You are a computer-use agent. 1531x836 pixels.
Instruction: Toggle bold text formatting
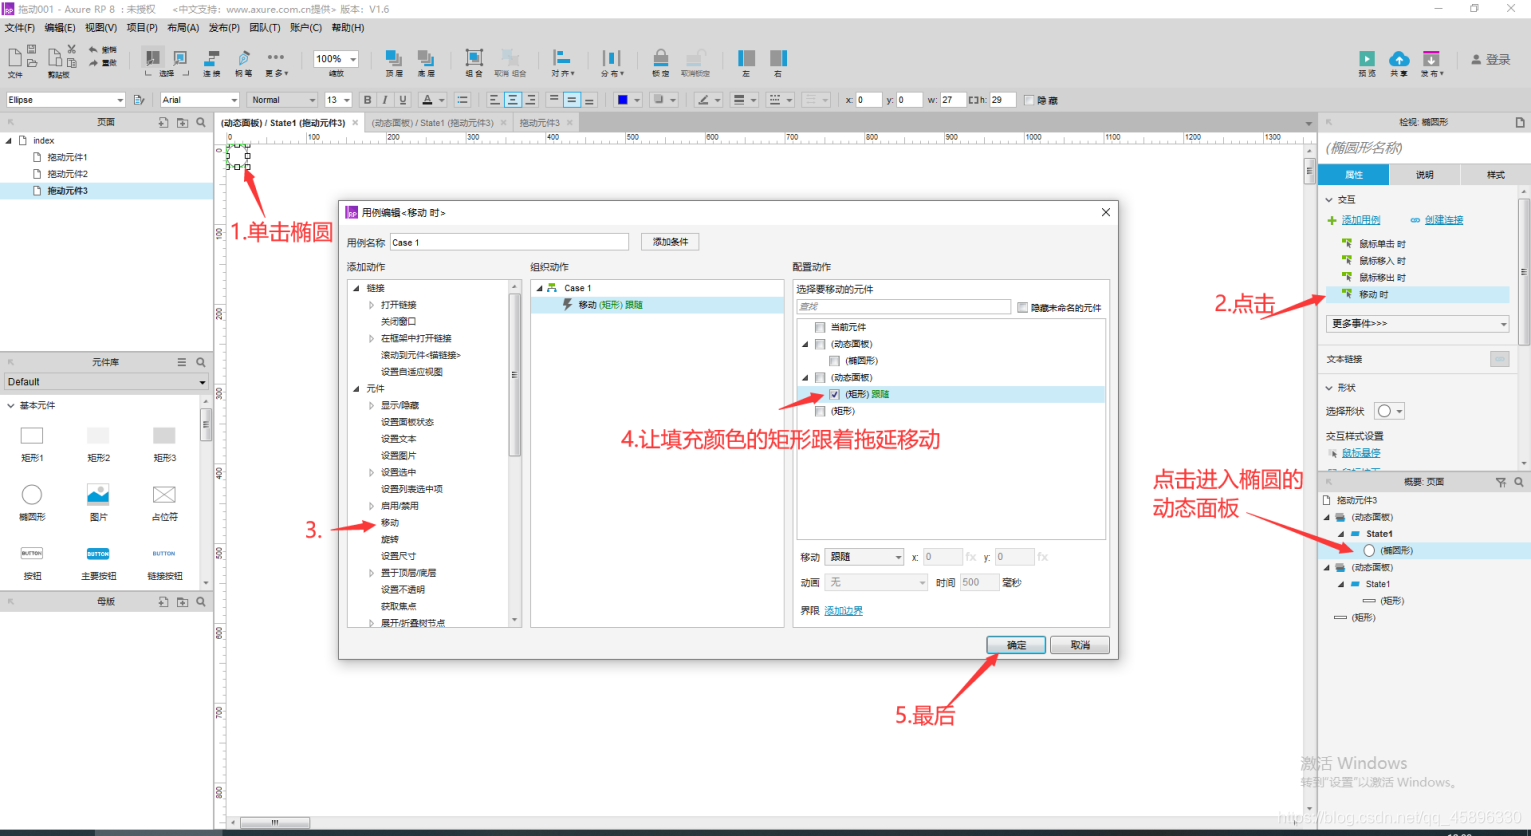click(x=367, y=100)
